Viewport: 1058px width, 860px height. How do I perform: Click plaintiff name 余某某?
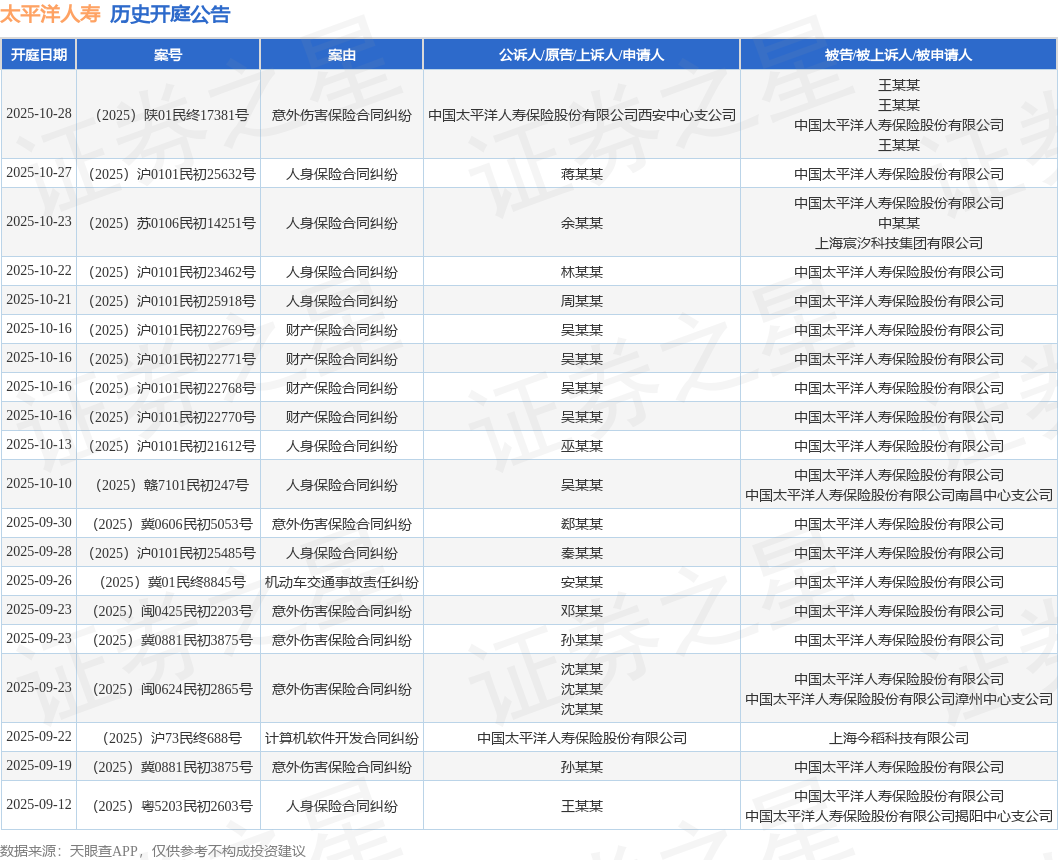(x=582, y=223)
